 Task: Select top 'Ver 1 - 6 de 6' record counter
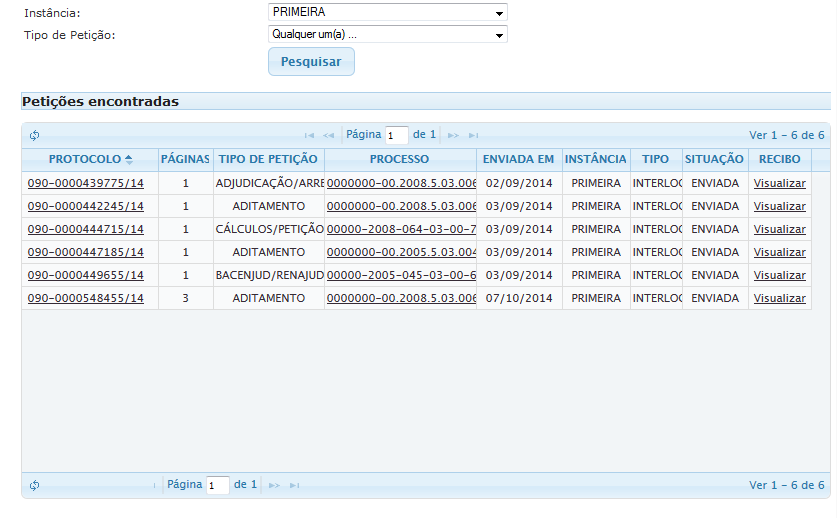[x=786, y=135]
